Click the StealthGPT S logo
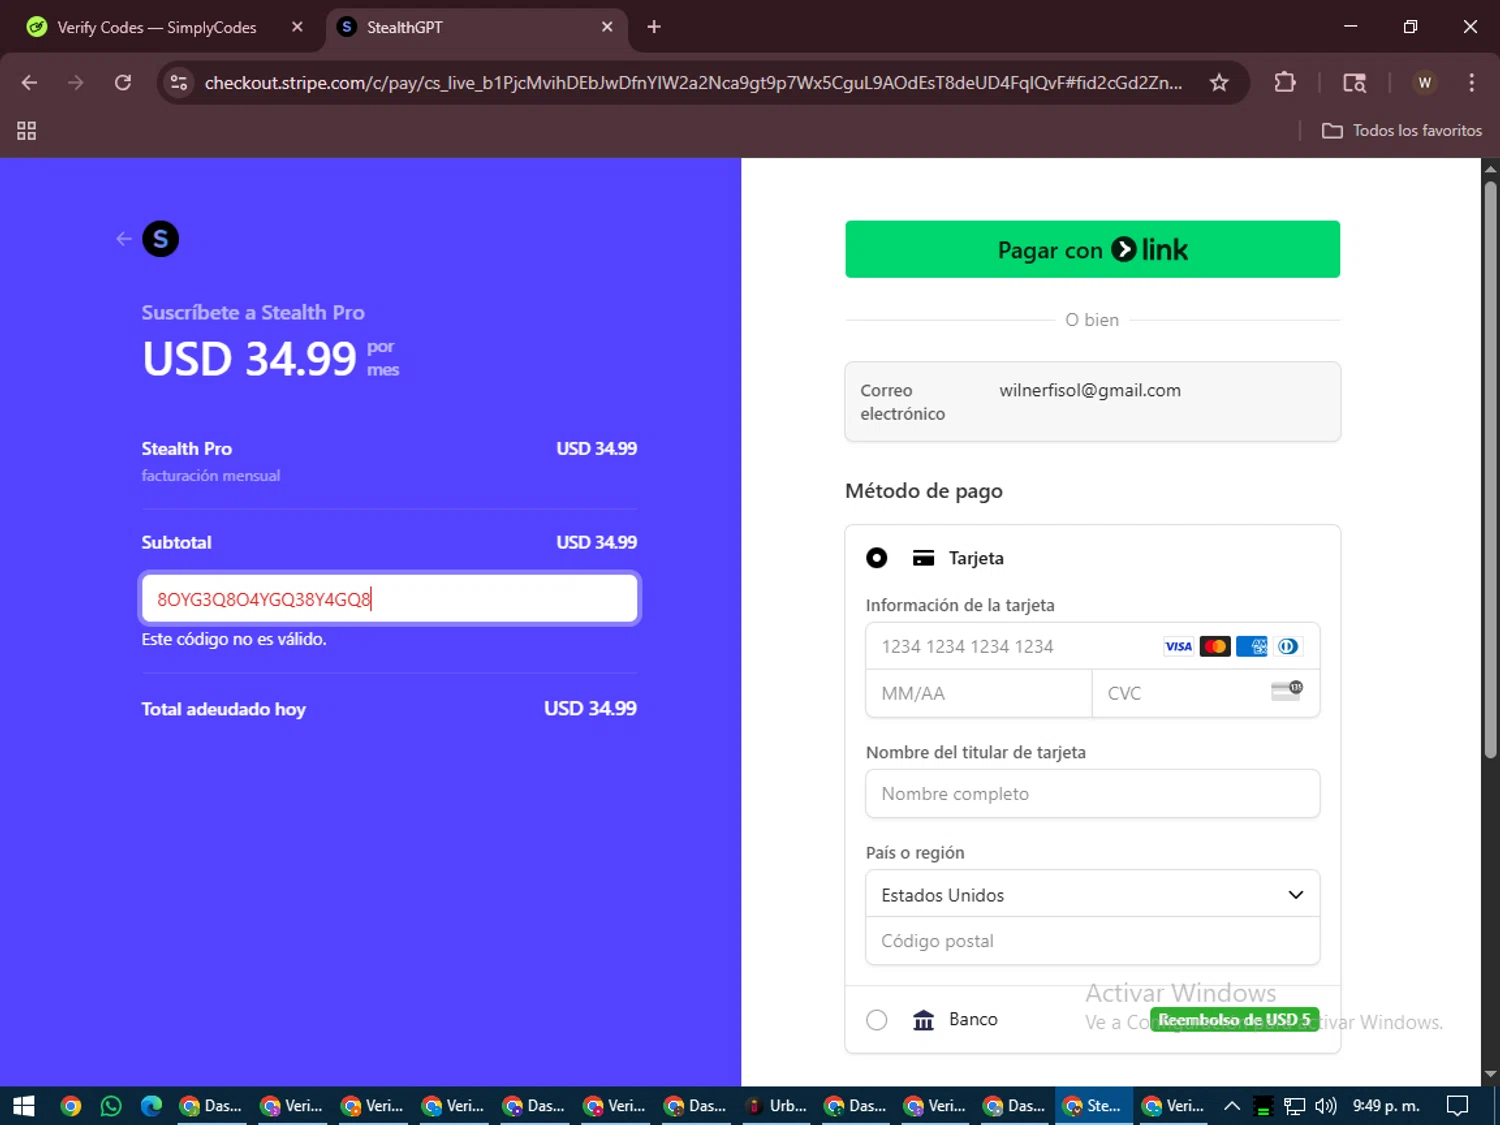Screen dimensions: 1500x1125 [161, 239]
